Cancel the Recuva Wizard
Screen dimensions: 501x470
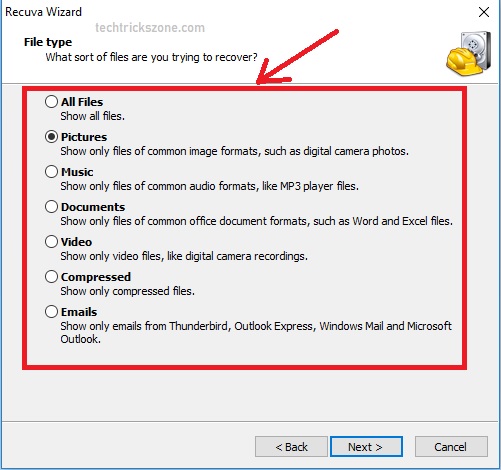click(x=451, y=447)
